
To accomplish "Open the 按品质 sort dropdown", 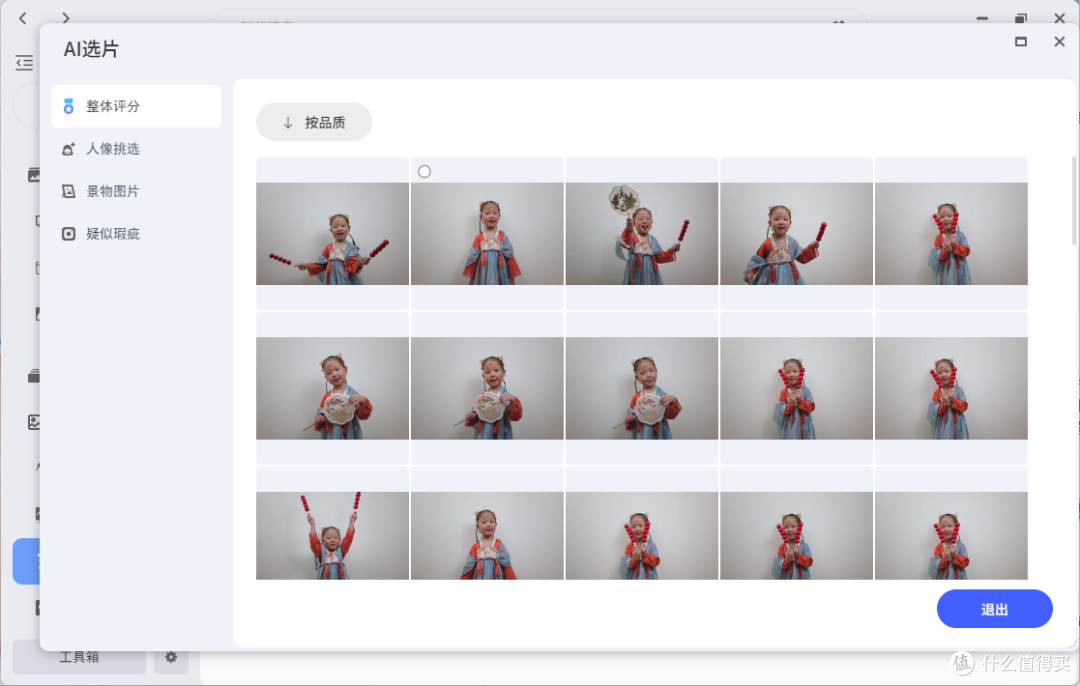I will 314,123.
